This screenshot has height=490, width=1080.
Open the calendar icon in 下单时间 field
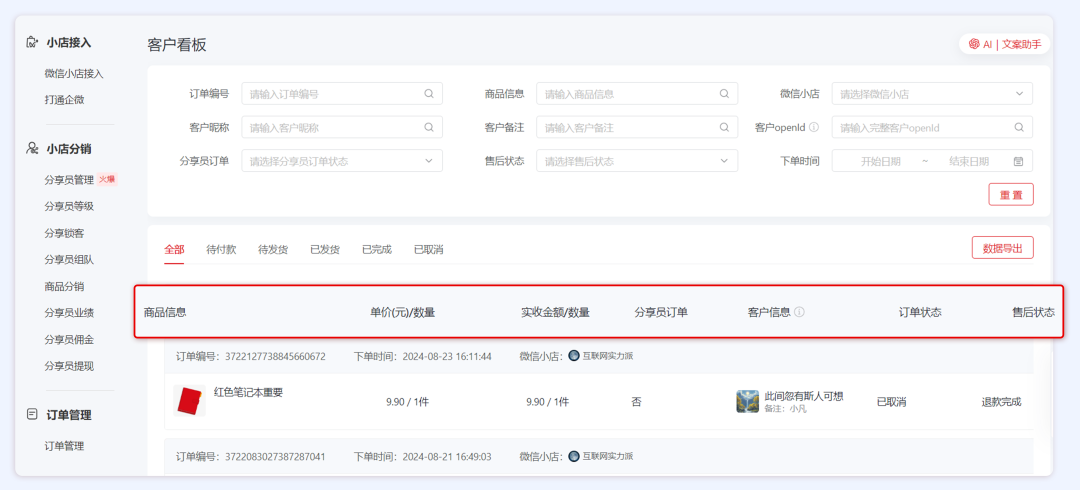point(1018,161)
